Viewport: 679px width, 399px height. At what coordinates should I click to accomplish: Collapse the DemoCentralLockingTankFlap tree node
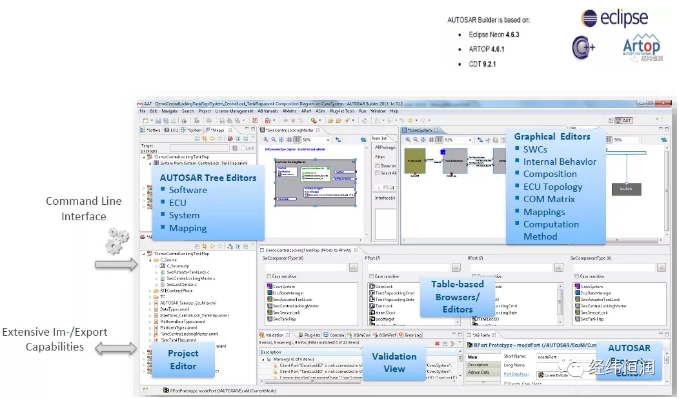pyautogui.click(x=144, y=157)
